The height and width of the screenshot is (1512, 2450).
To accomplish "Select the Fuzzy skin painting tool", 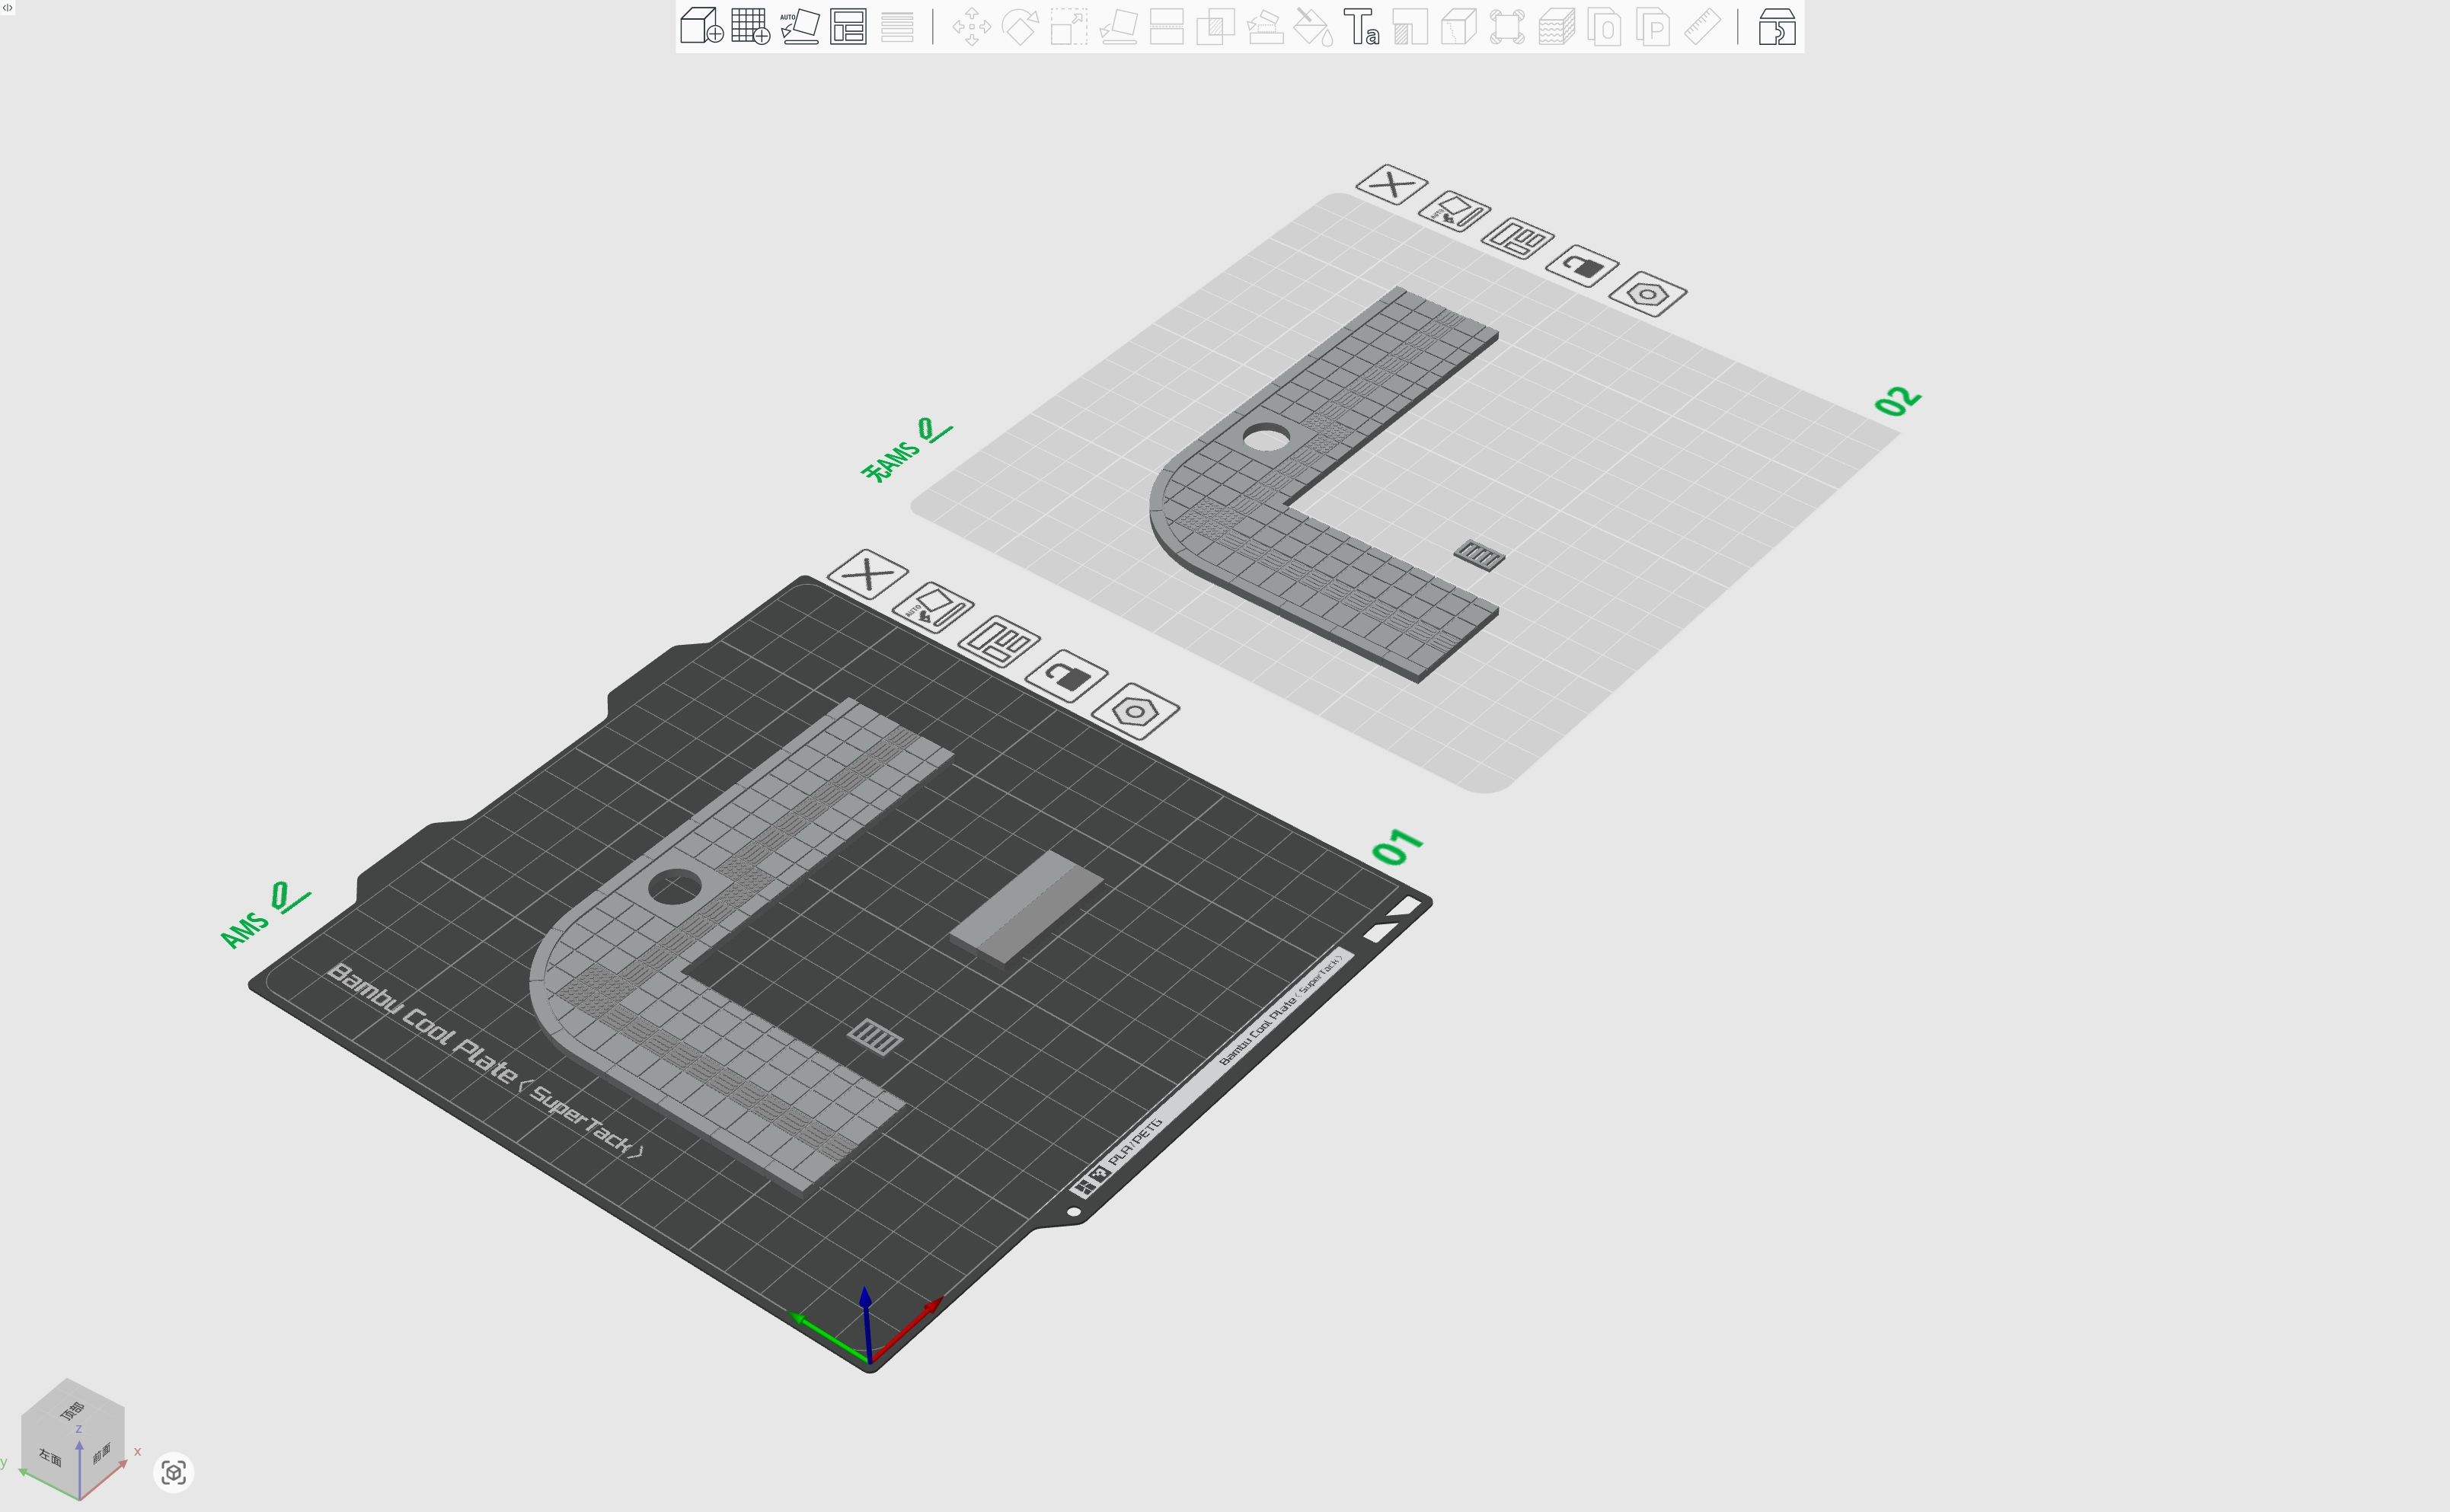I will coord(1556,26).
